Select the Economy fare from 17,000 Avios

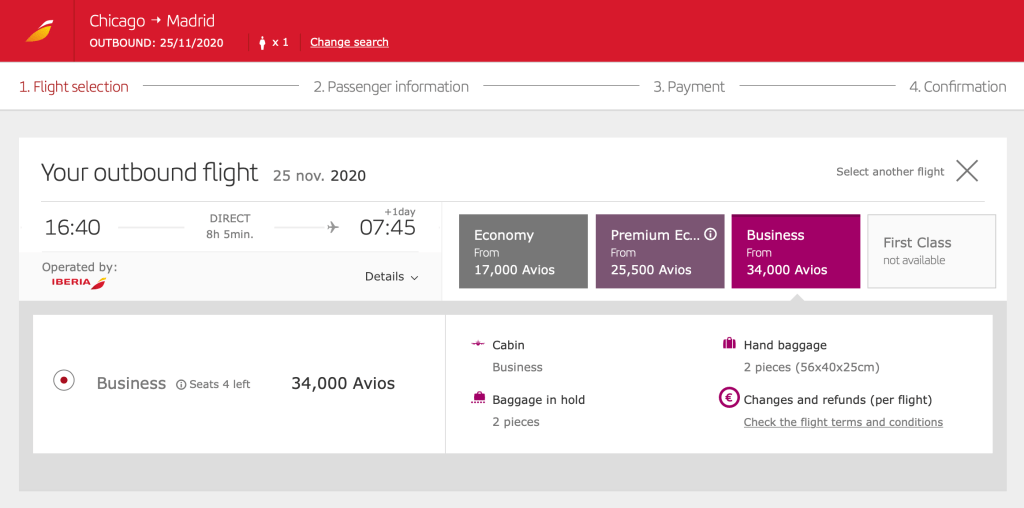tap(523, 251)
